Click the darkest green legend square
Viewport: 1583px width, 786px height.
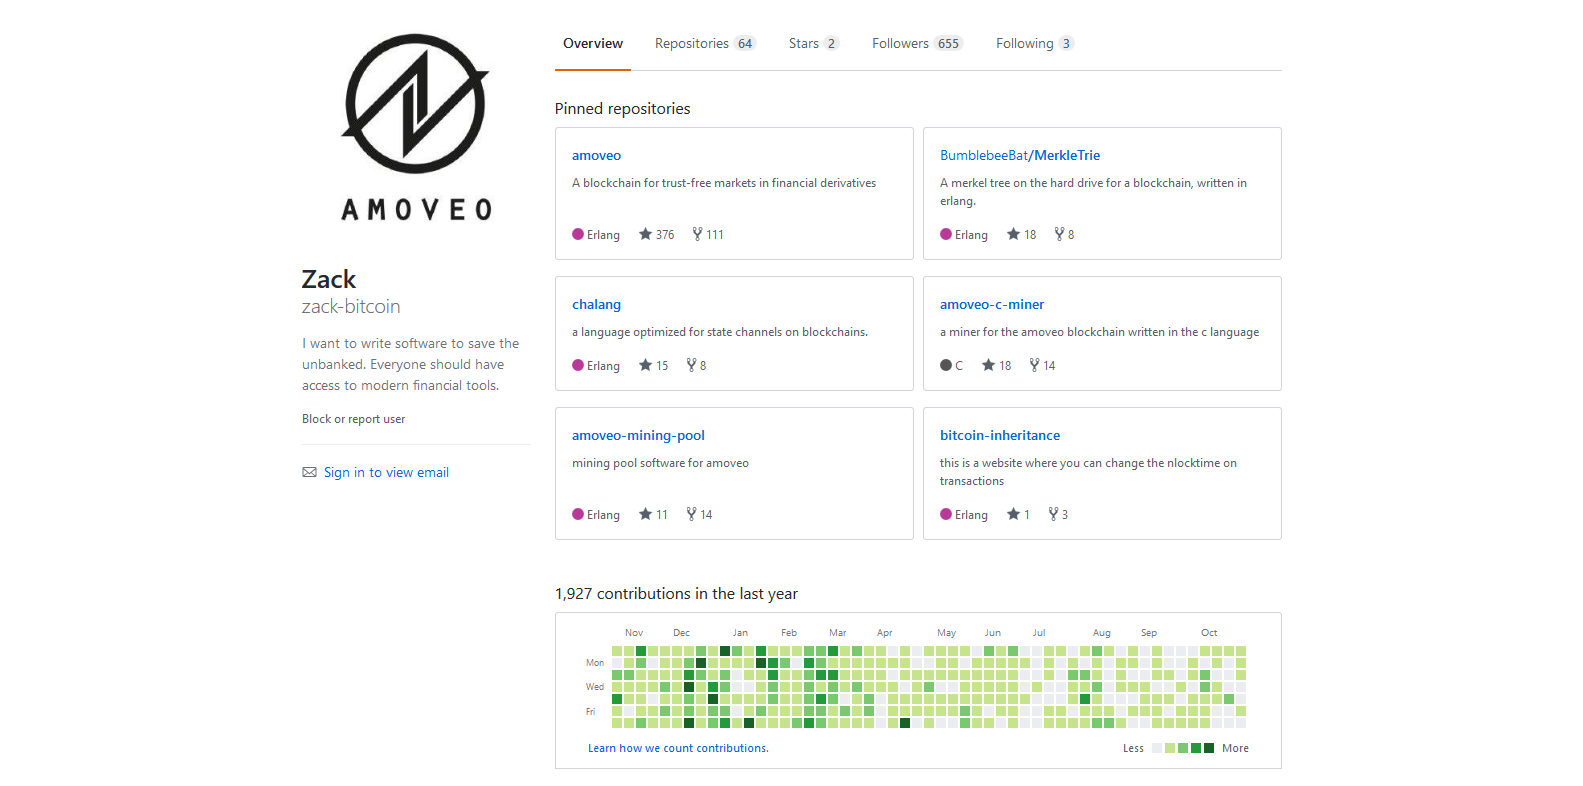pyautogui.click(x=1209, y=748)
